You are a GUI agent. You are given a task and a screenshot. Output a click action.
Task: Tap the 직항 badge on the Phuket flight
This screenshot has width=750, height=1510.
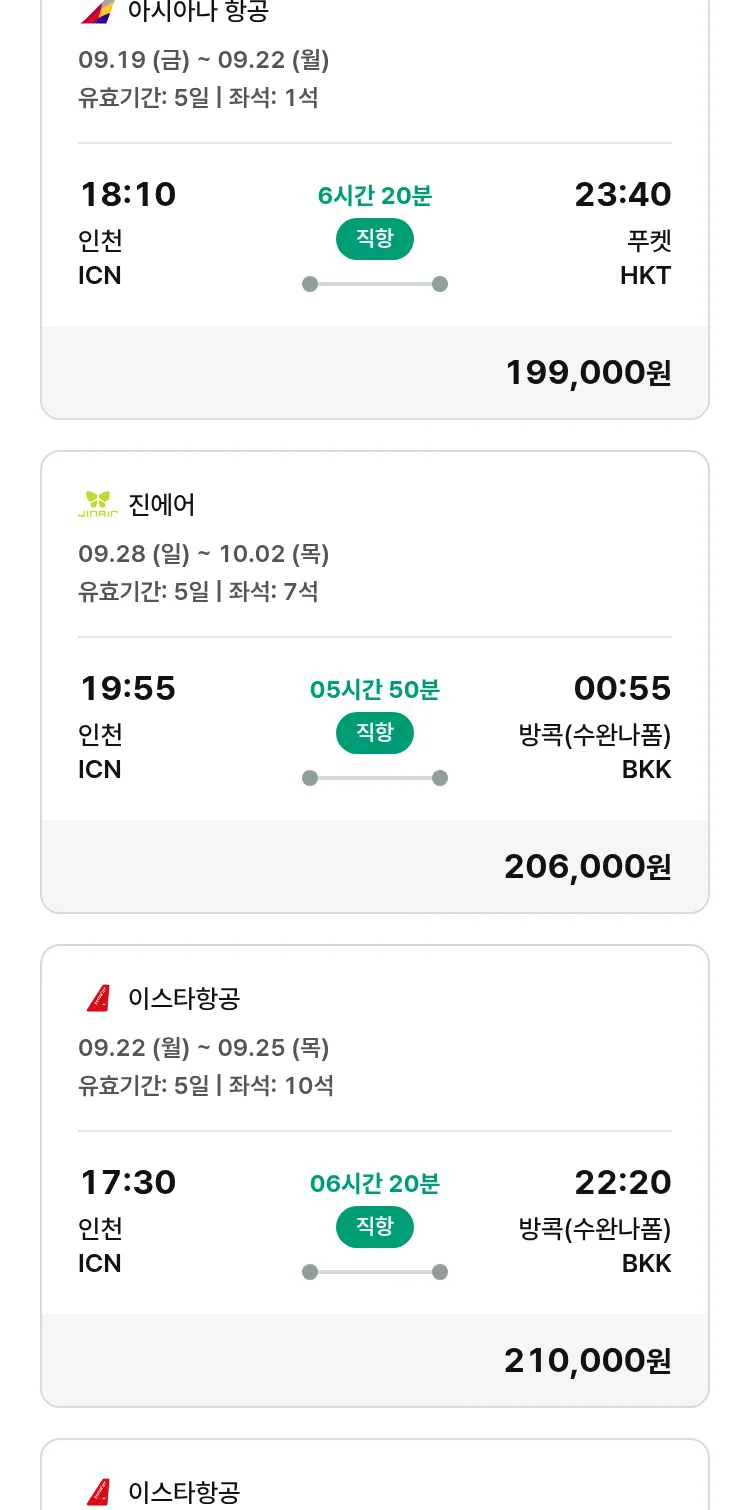click(375, 239)
